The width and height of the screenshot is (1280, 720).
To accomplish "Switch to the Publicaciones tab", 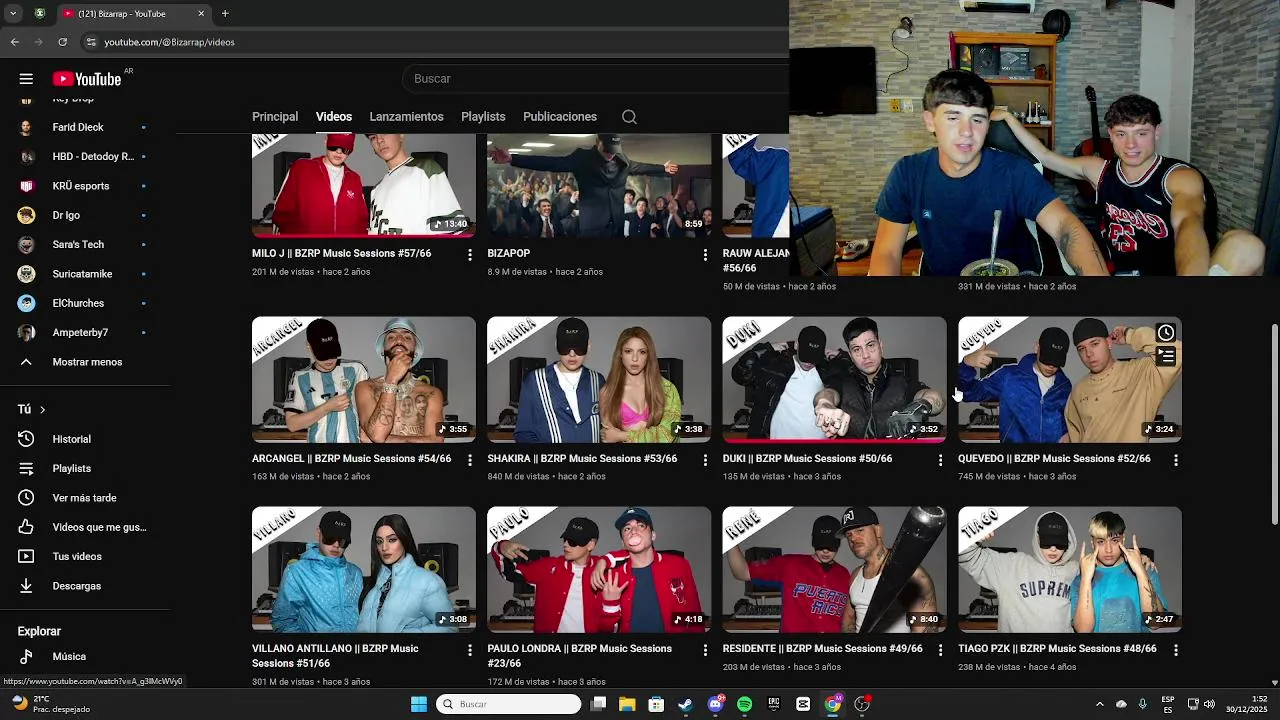I will [x=560, y=117].
